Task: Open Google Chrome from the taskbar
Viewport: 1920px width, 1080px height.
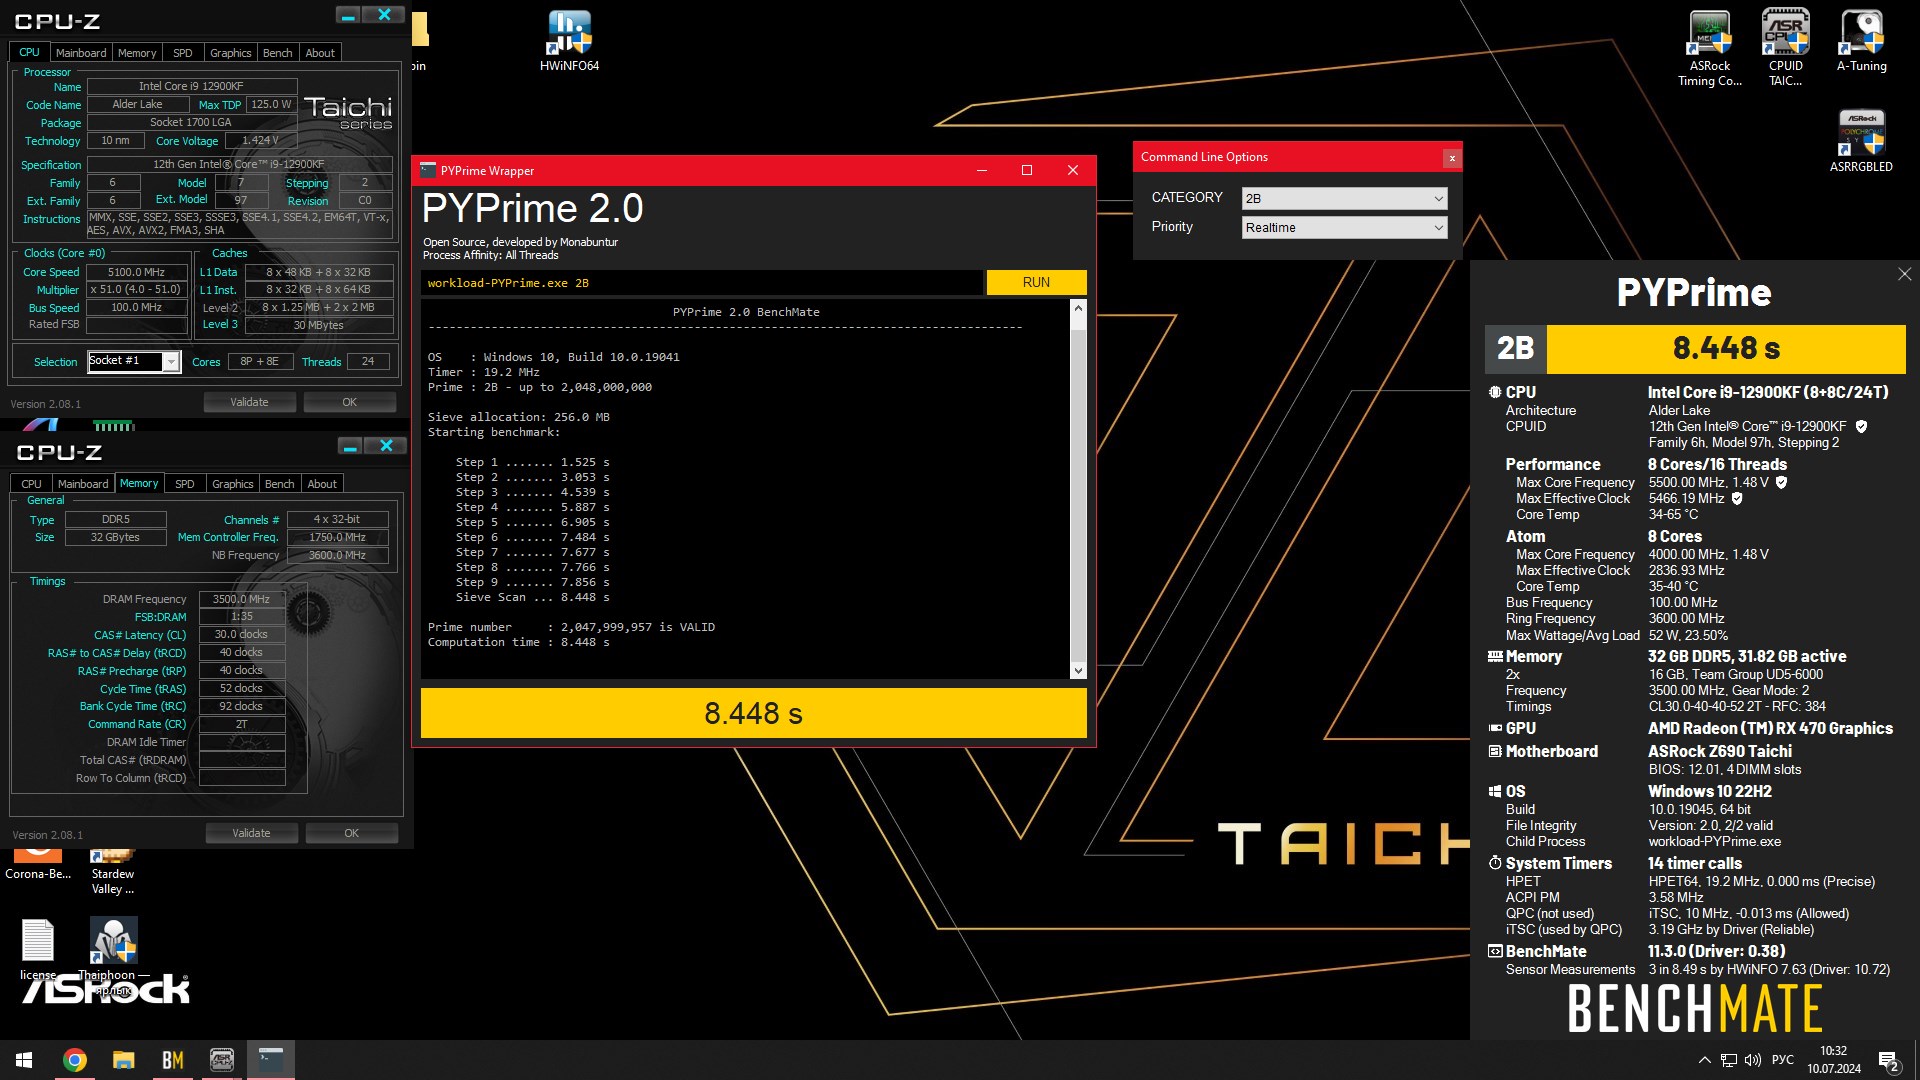Action: (x=74, y=1060)
